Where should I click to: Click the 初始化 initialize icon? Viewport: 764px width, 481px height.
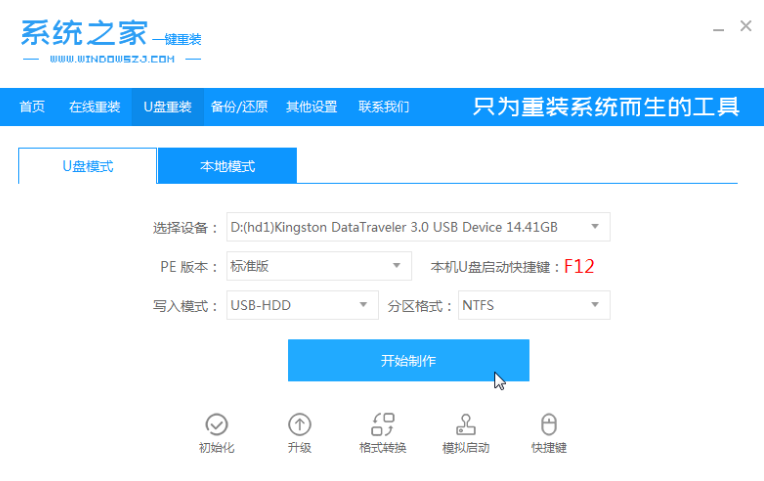216,424
